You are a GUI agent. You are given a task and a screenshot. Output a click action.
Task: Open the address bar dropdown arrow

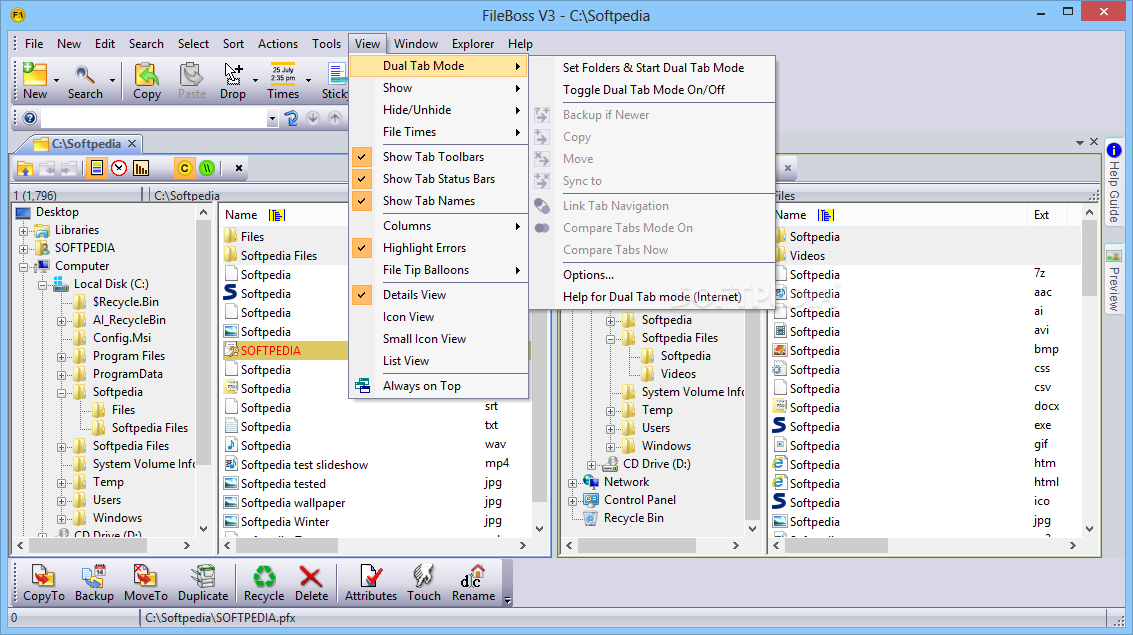pyautogui.click(x=272, y=118)
